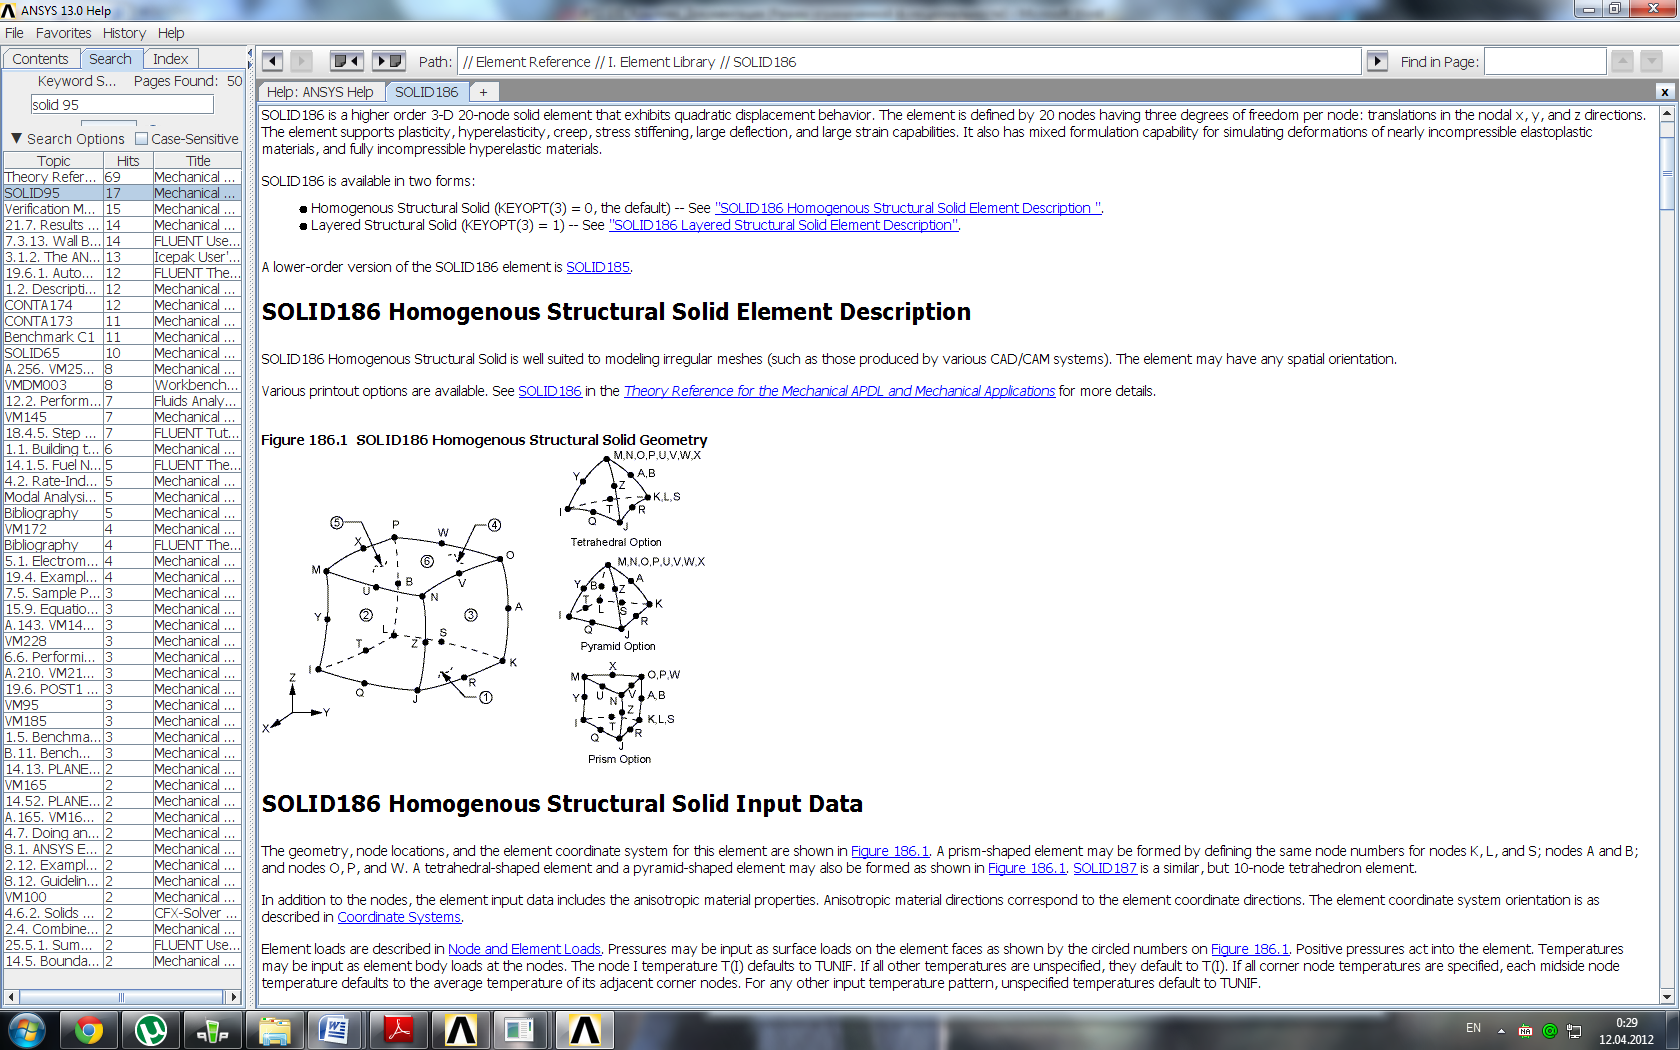Select the SOLID65 search result
The width and height of the screenshot is (1680, 1050).
point(122,353)
